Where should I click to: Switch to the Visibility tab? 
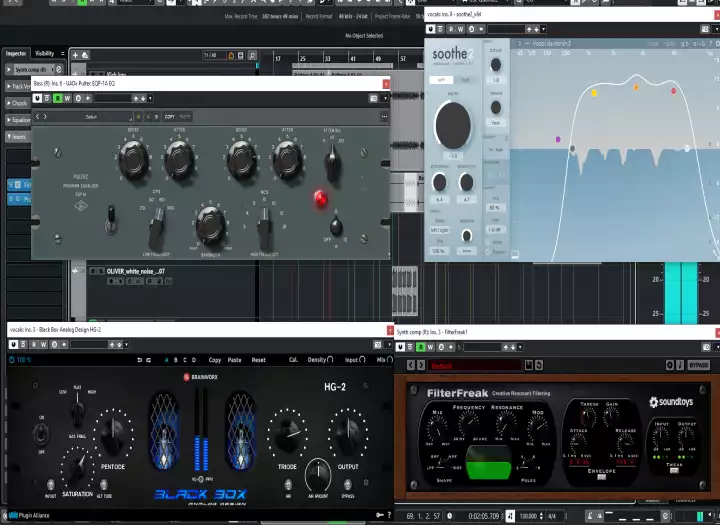45,54
